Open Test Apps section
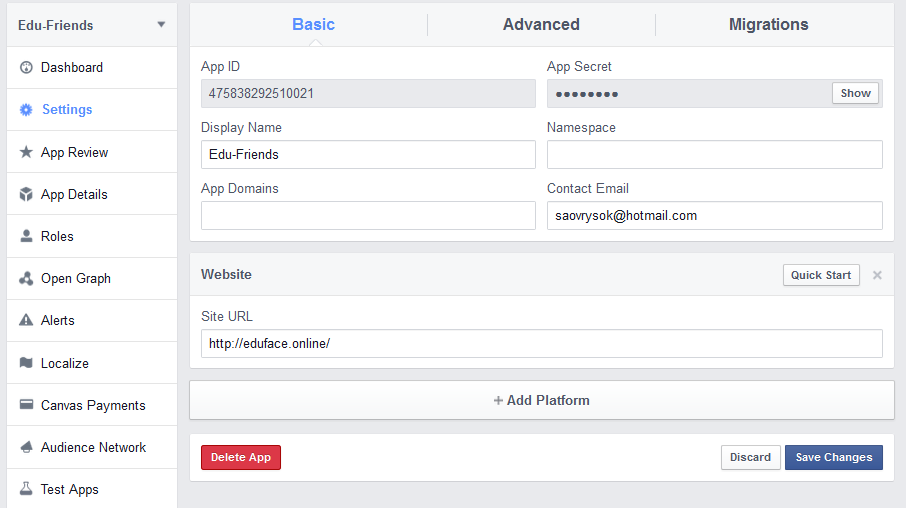 click(x=92, y=489)
